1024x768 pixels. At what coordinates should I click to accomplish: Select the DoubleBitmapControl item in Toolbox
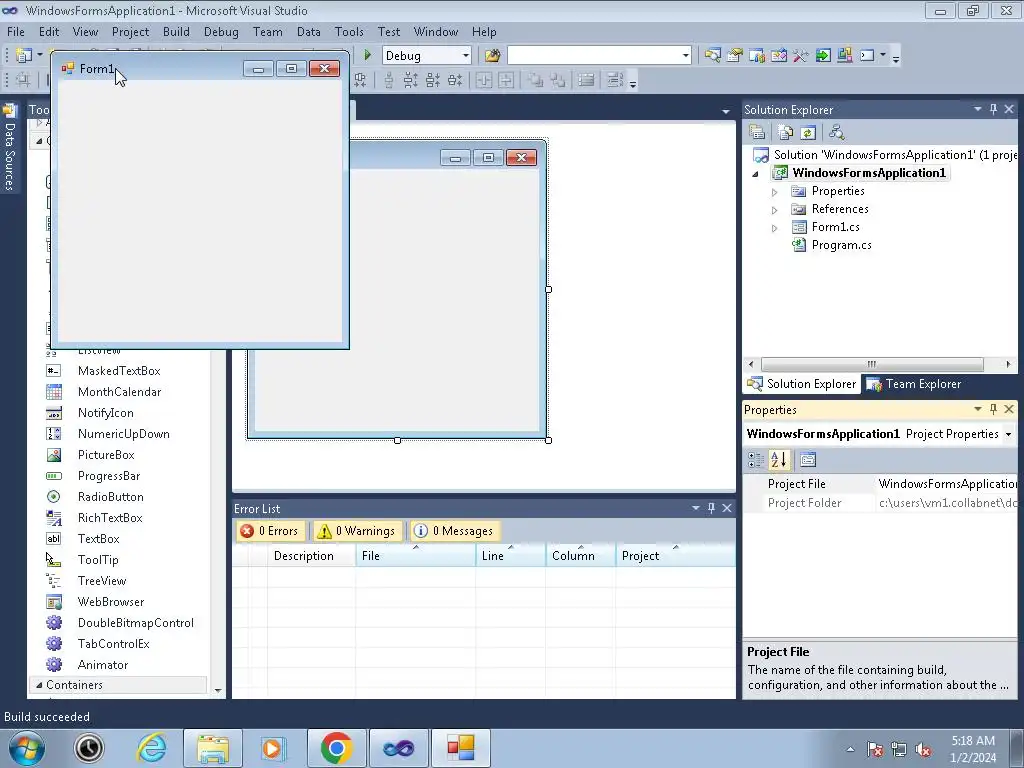135,622
